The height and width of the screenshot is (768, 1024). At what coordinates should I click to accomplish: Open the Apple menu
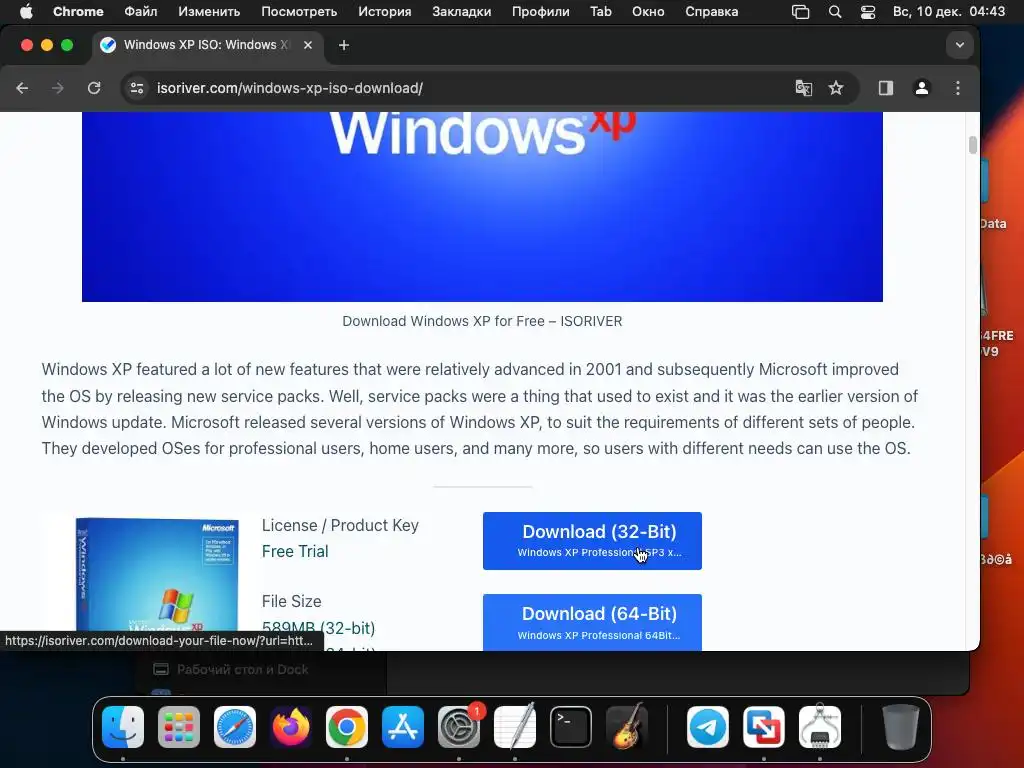click(26, 12)
